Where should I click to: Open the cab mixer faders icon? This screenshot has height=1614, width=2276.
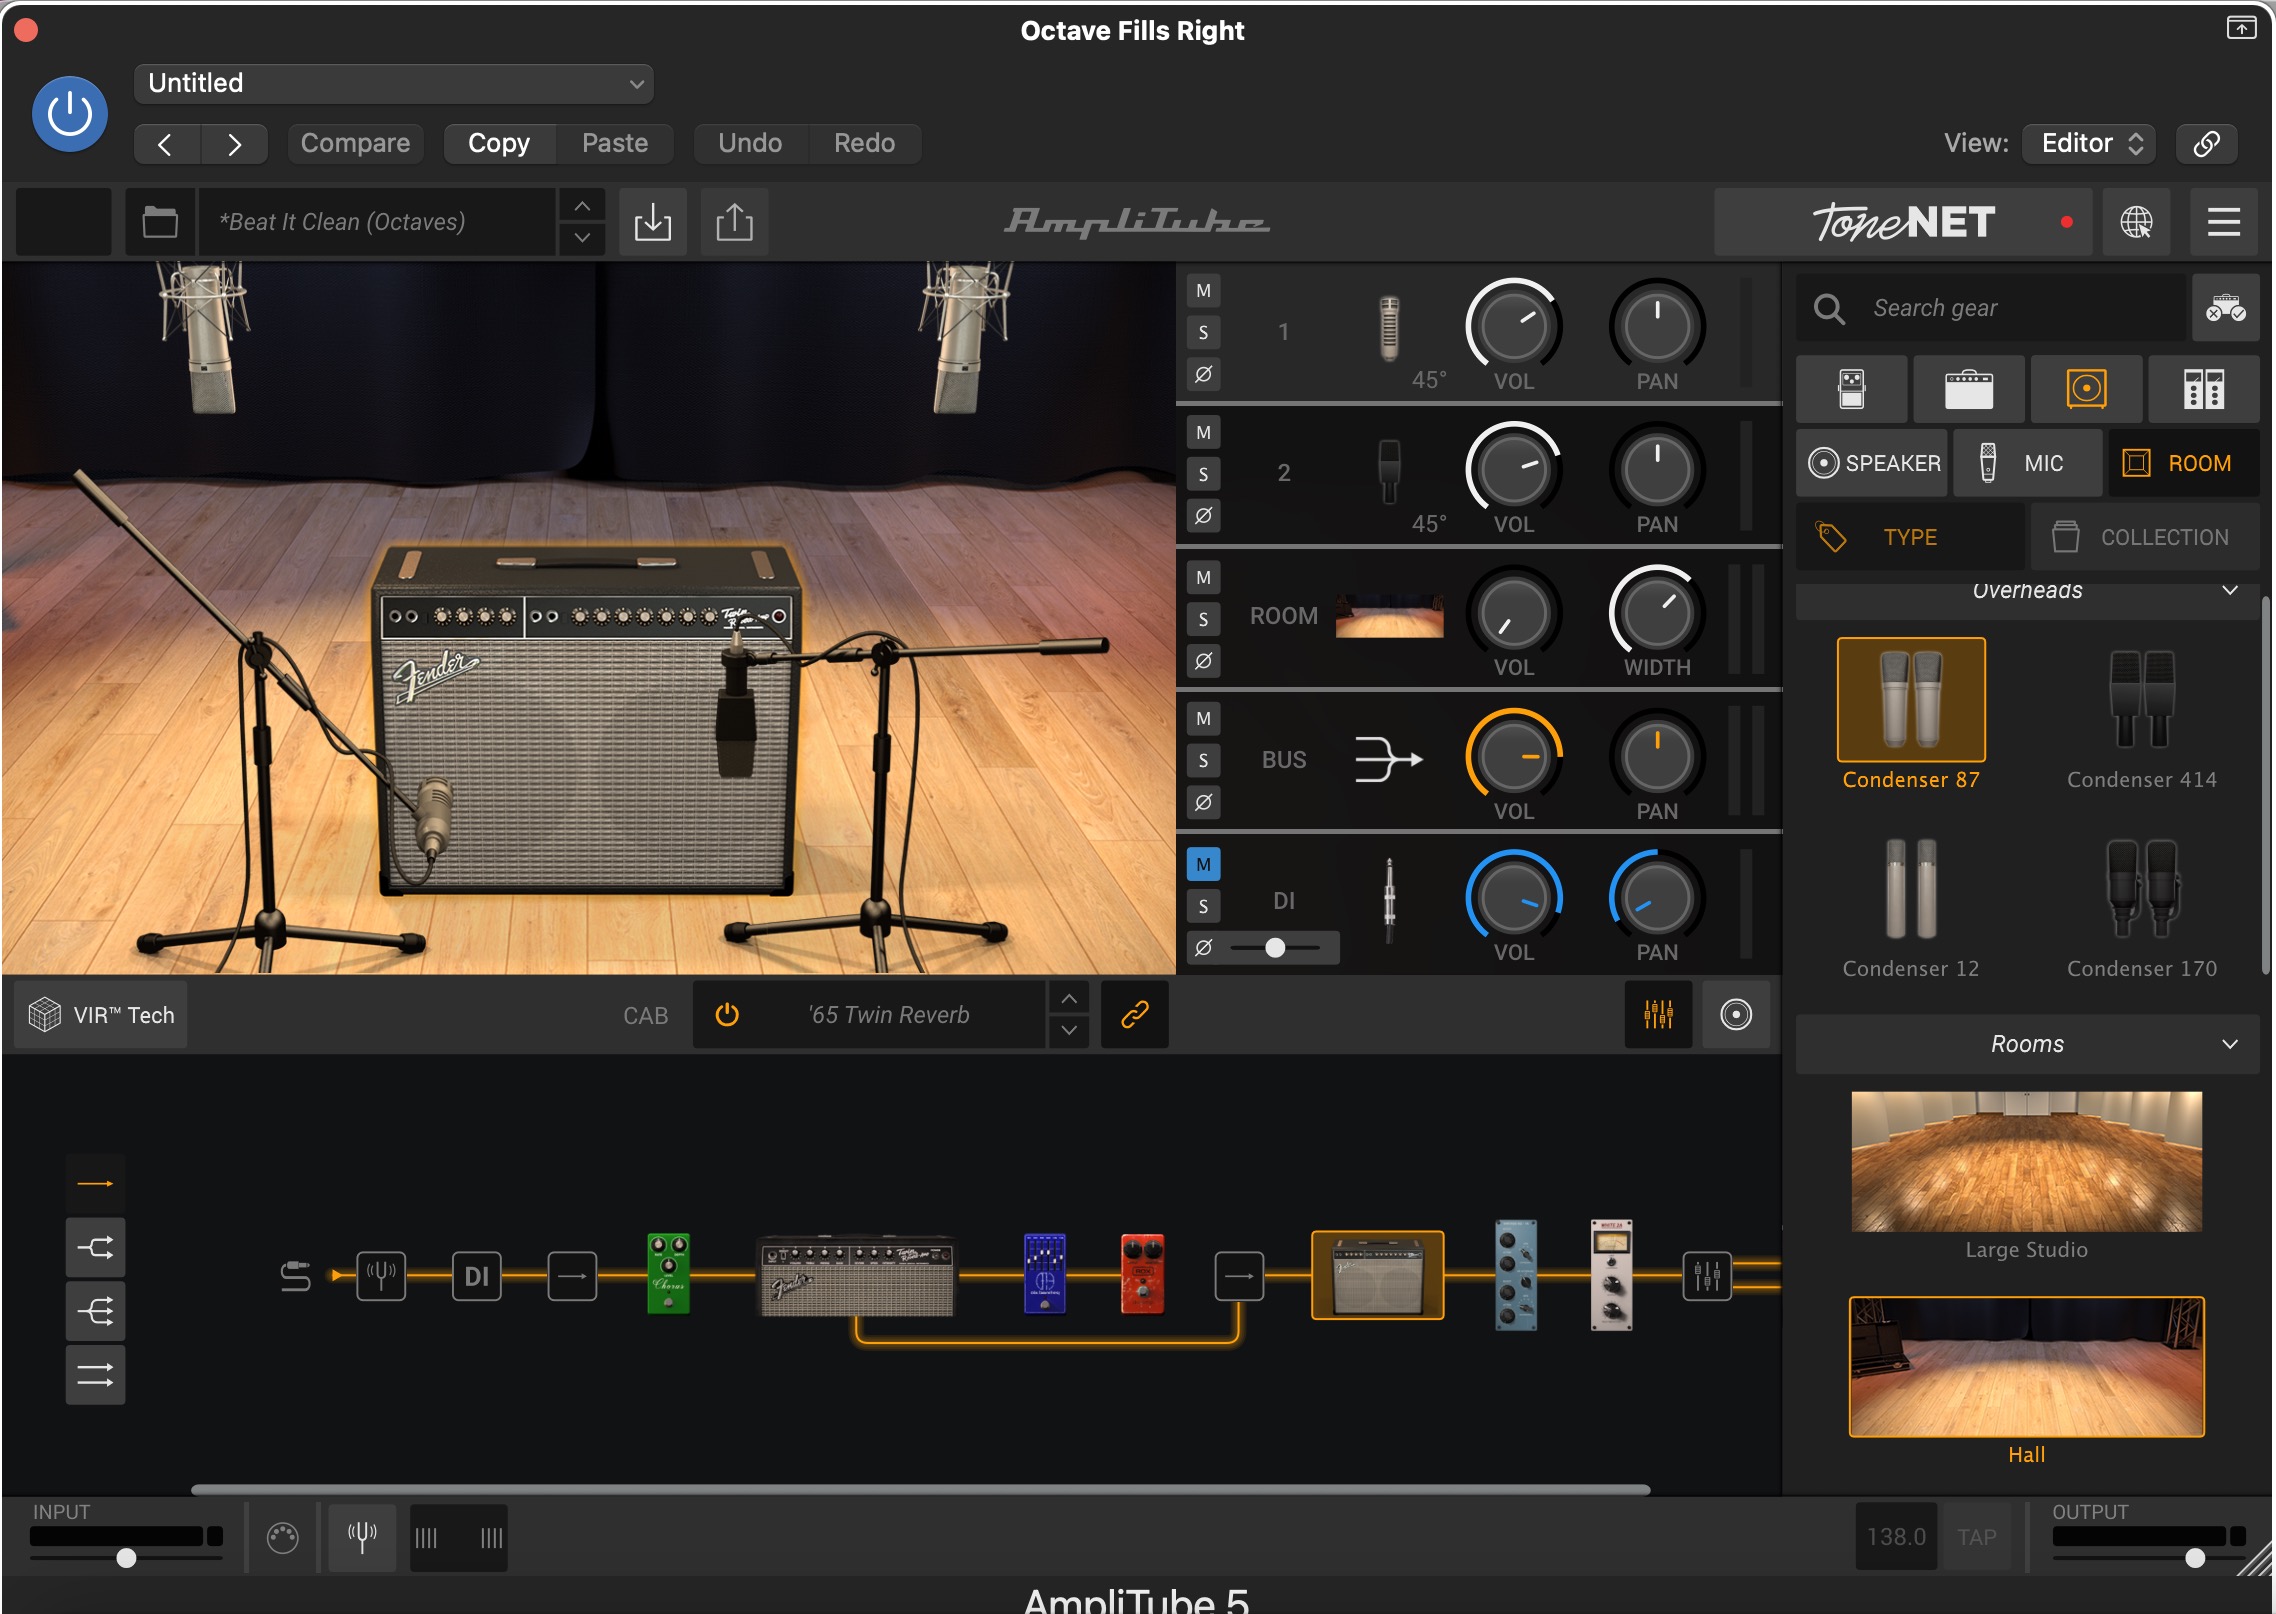pyautogui.click(x=1658, y=1015)
